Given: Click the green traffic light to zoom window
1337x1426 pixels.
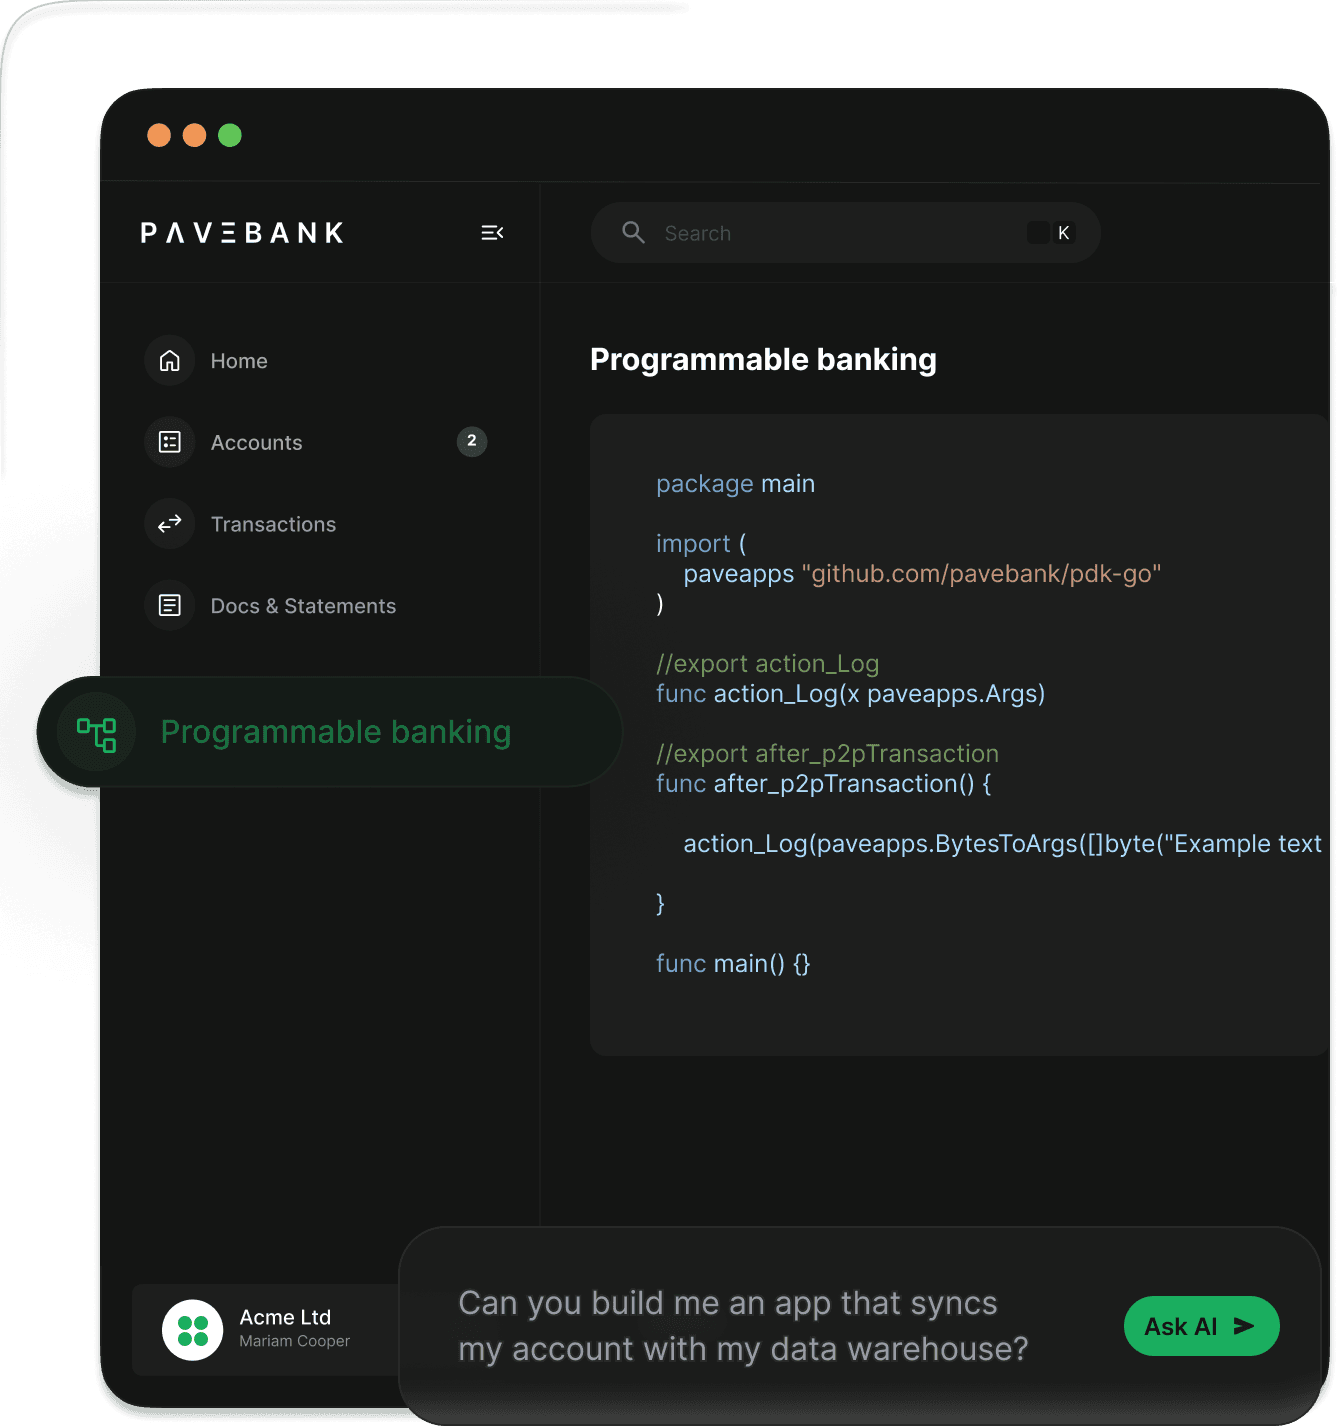Looking at the screenshot, I should [x=230, y=135].
